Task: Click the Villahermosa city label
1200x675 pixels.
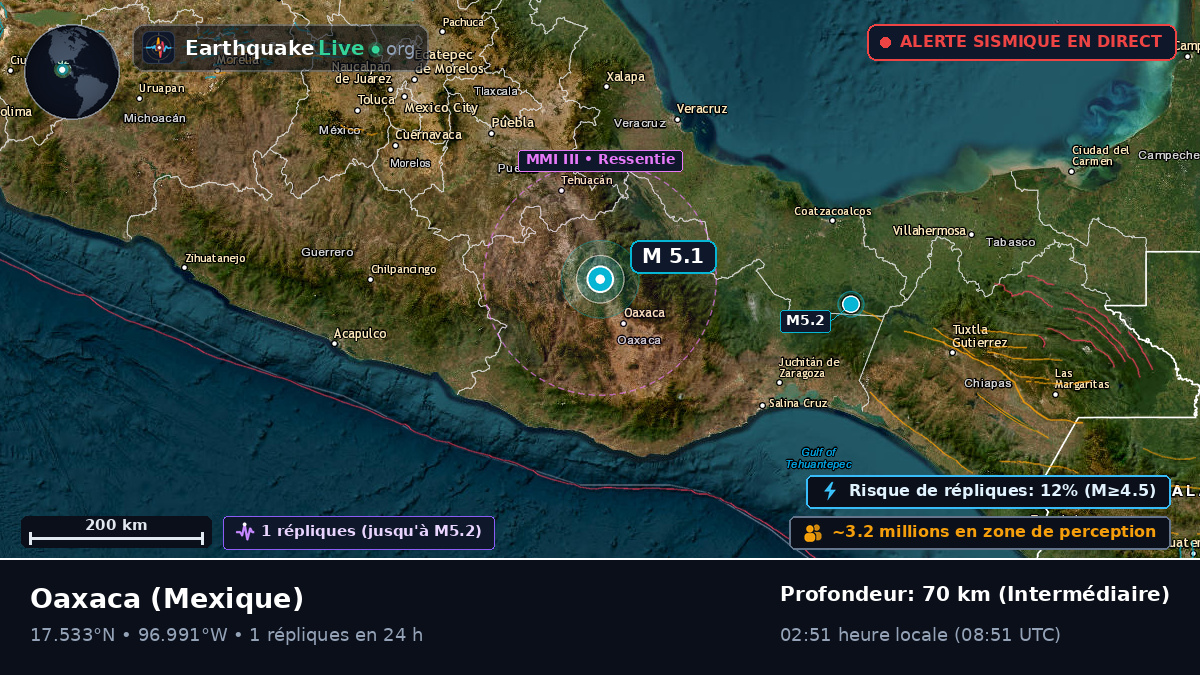Action: click(931, 230)
